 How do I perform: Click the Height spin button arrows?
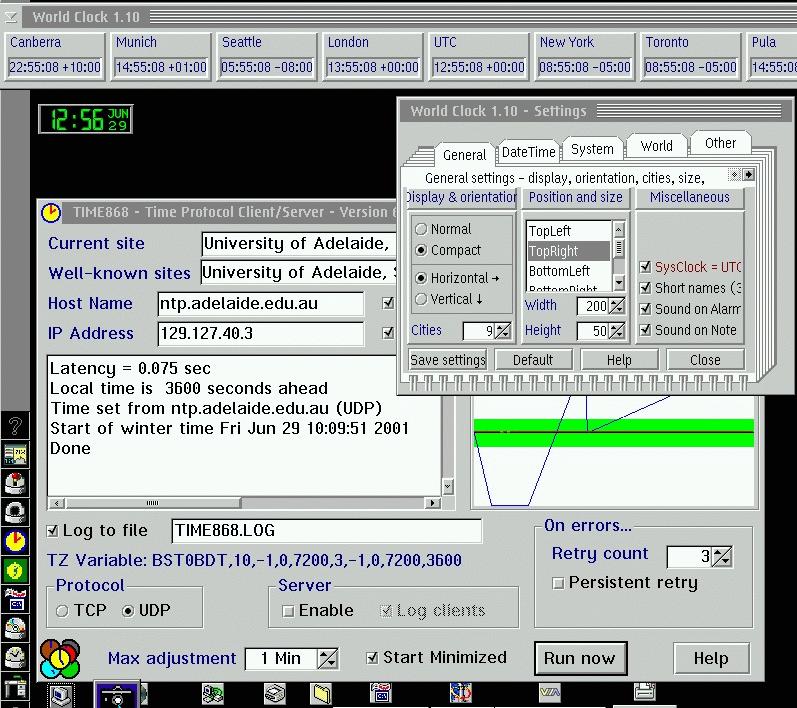coord(616,331)
